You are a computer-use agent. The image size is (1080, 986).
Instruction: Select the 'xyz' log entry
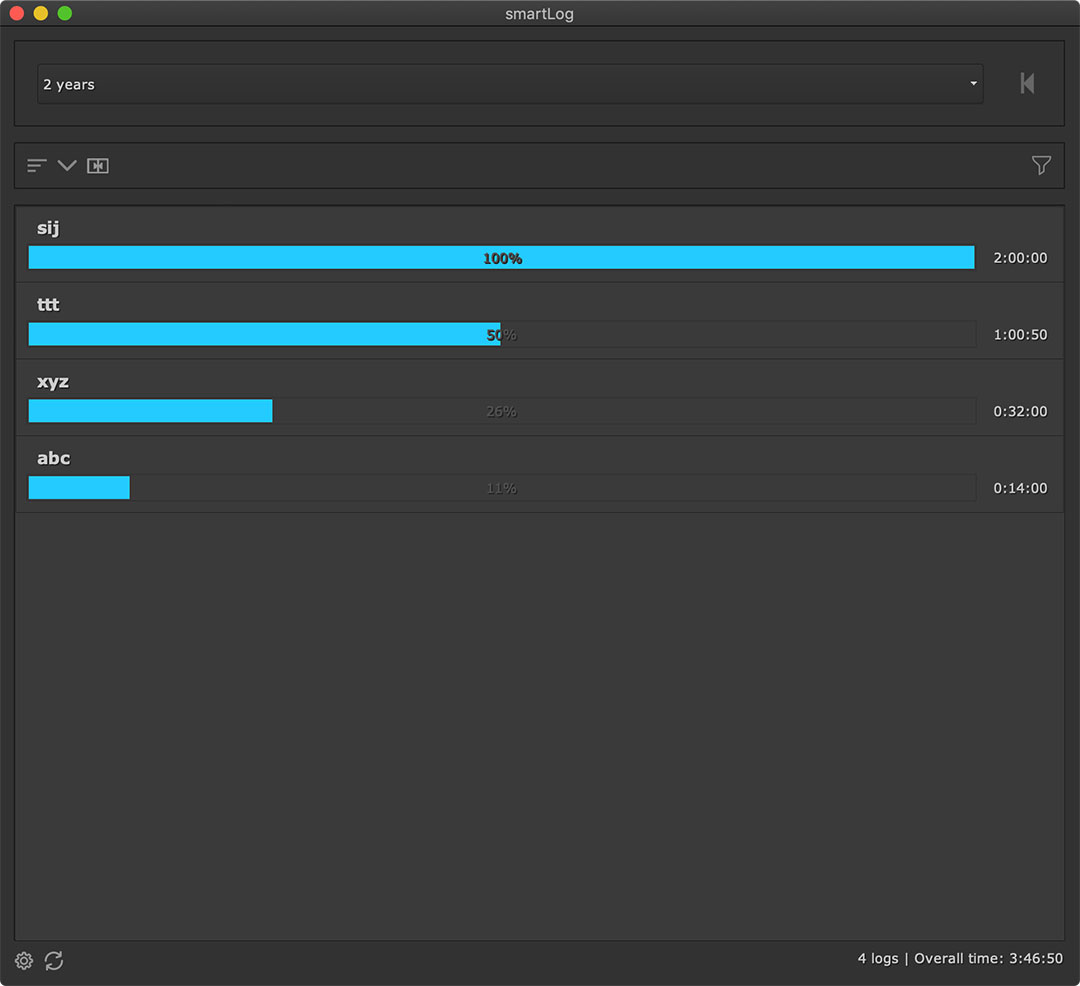tap(53, 382)
